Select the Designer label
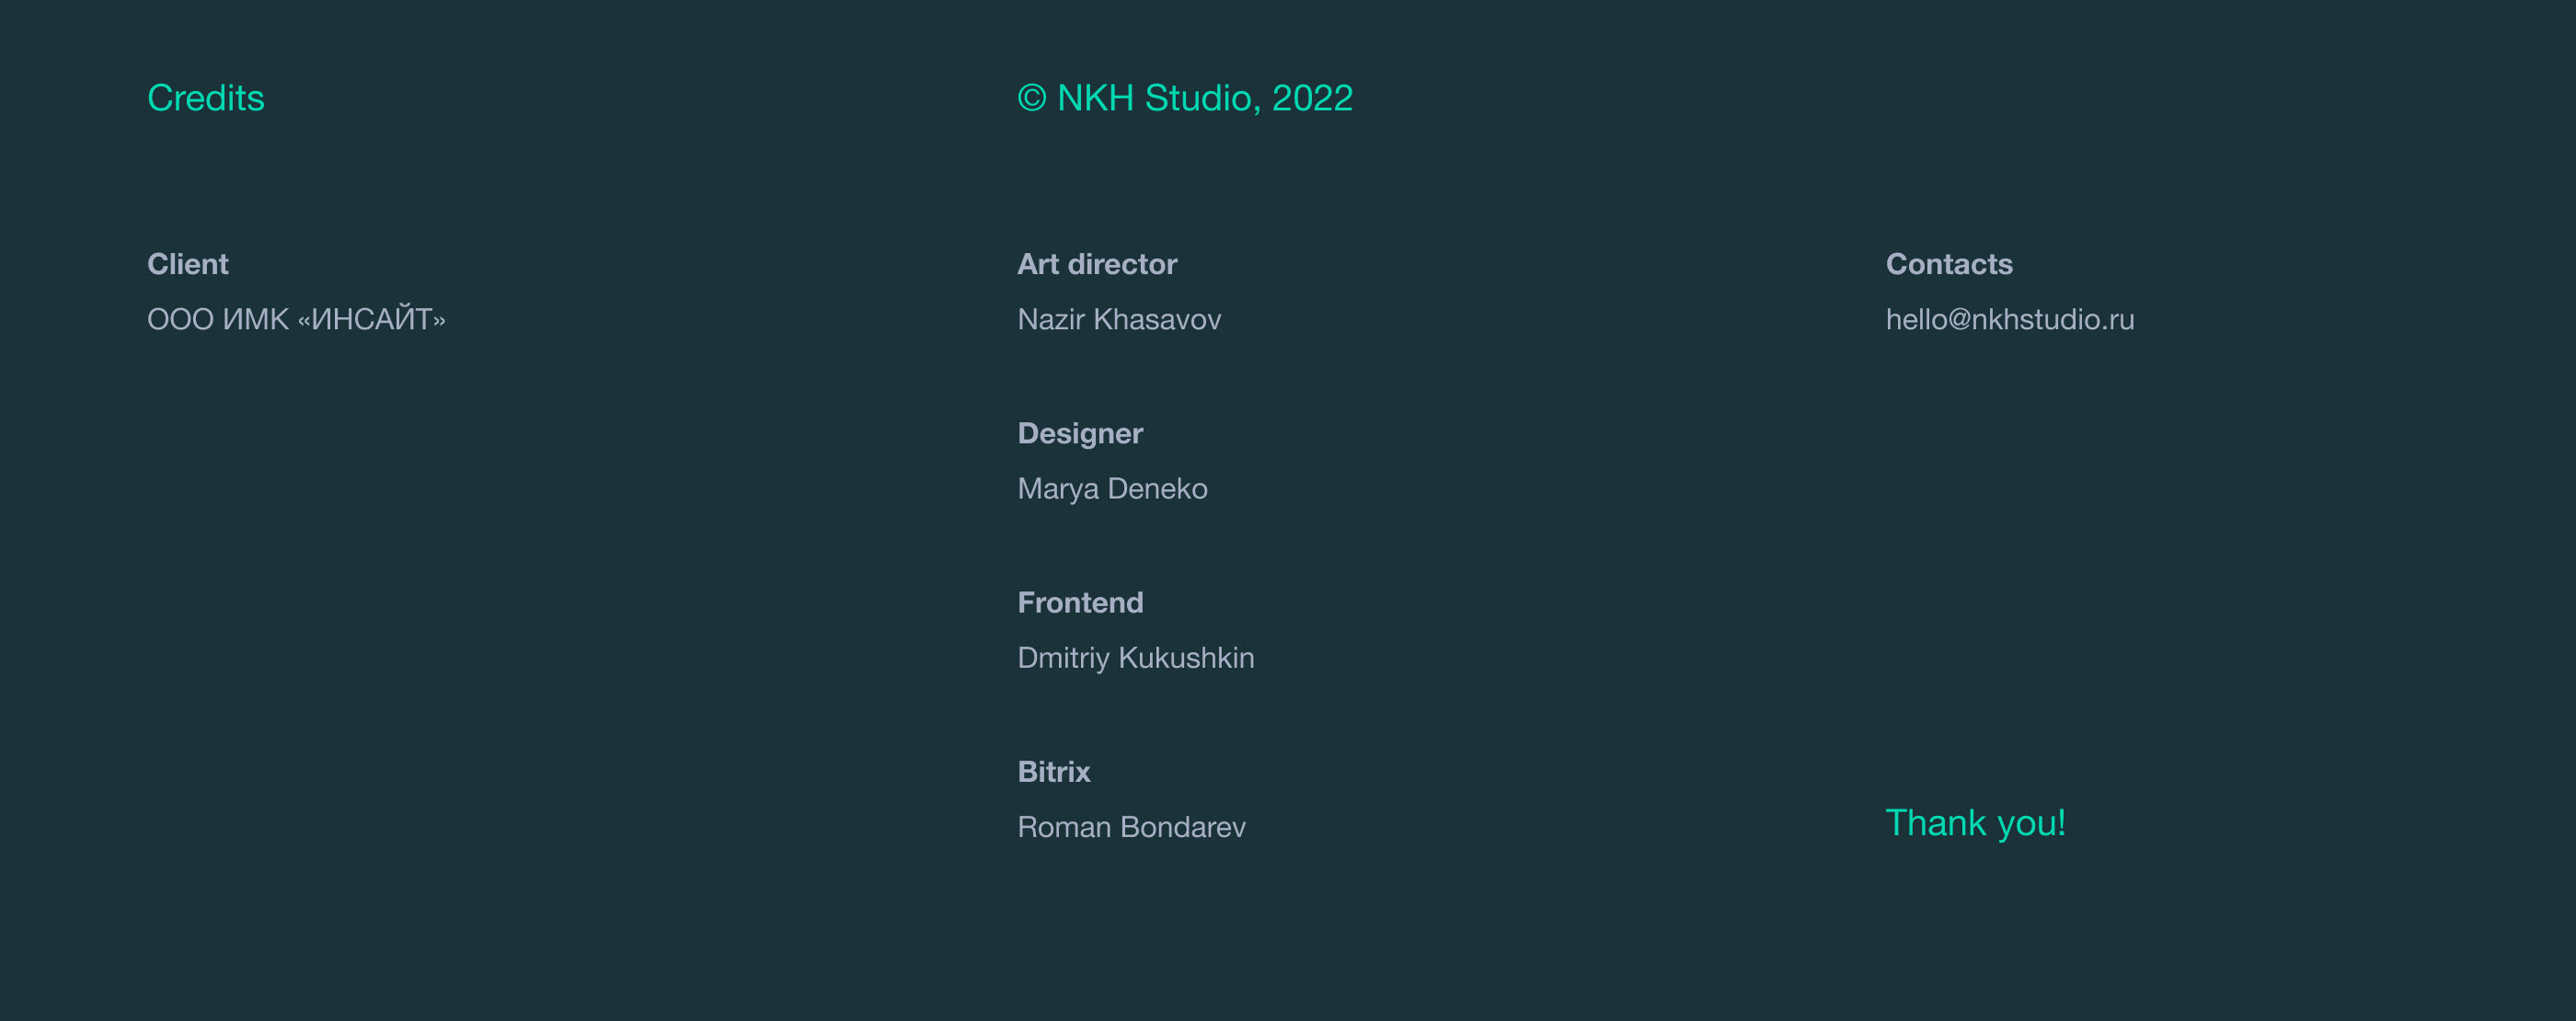This screenshot has width=2576, height=1021. tap(1080, 433)
